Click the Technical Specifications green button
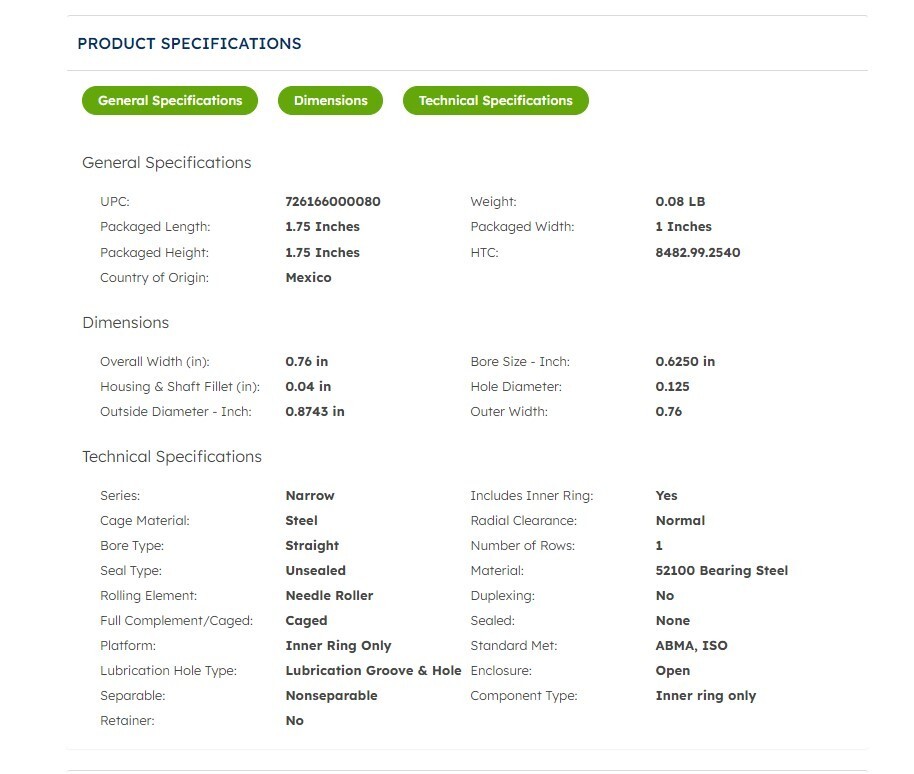This screenshot has height=774, width=914. click(495, 100)
